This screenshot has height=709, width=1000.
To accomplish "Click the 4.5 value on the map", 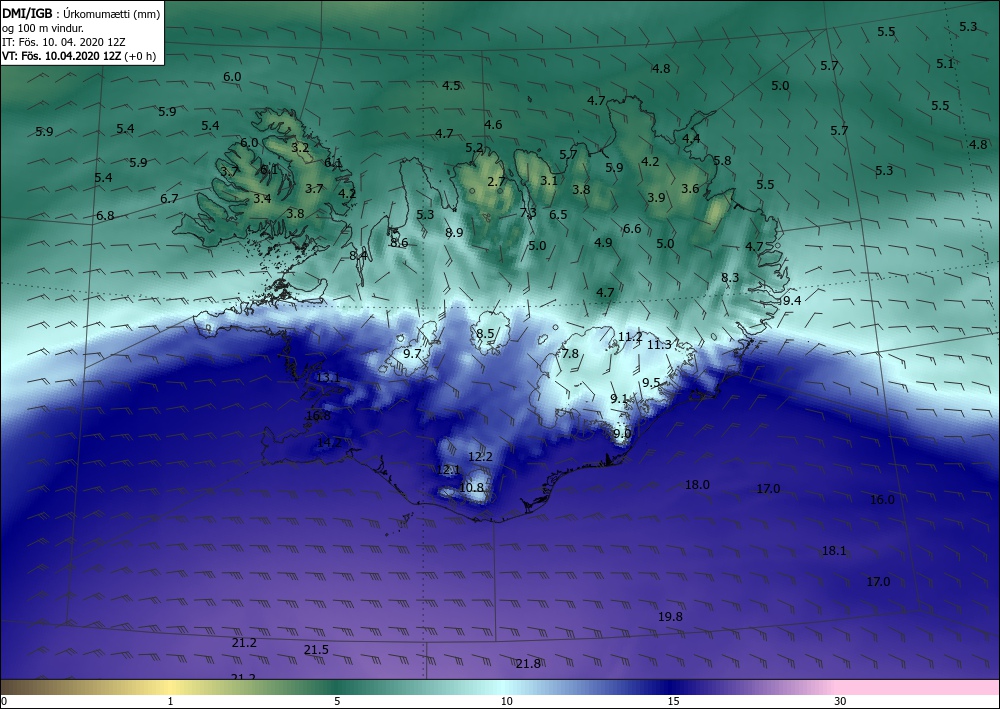I will click(452, 85).
